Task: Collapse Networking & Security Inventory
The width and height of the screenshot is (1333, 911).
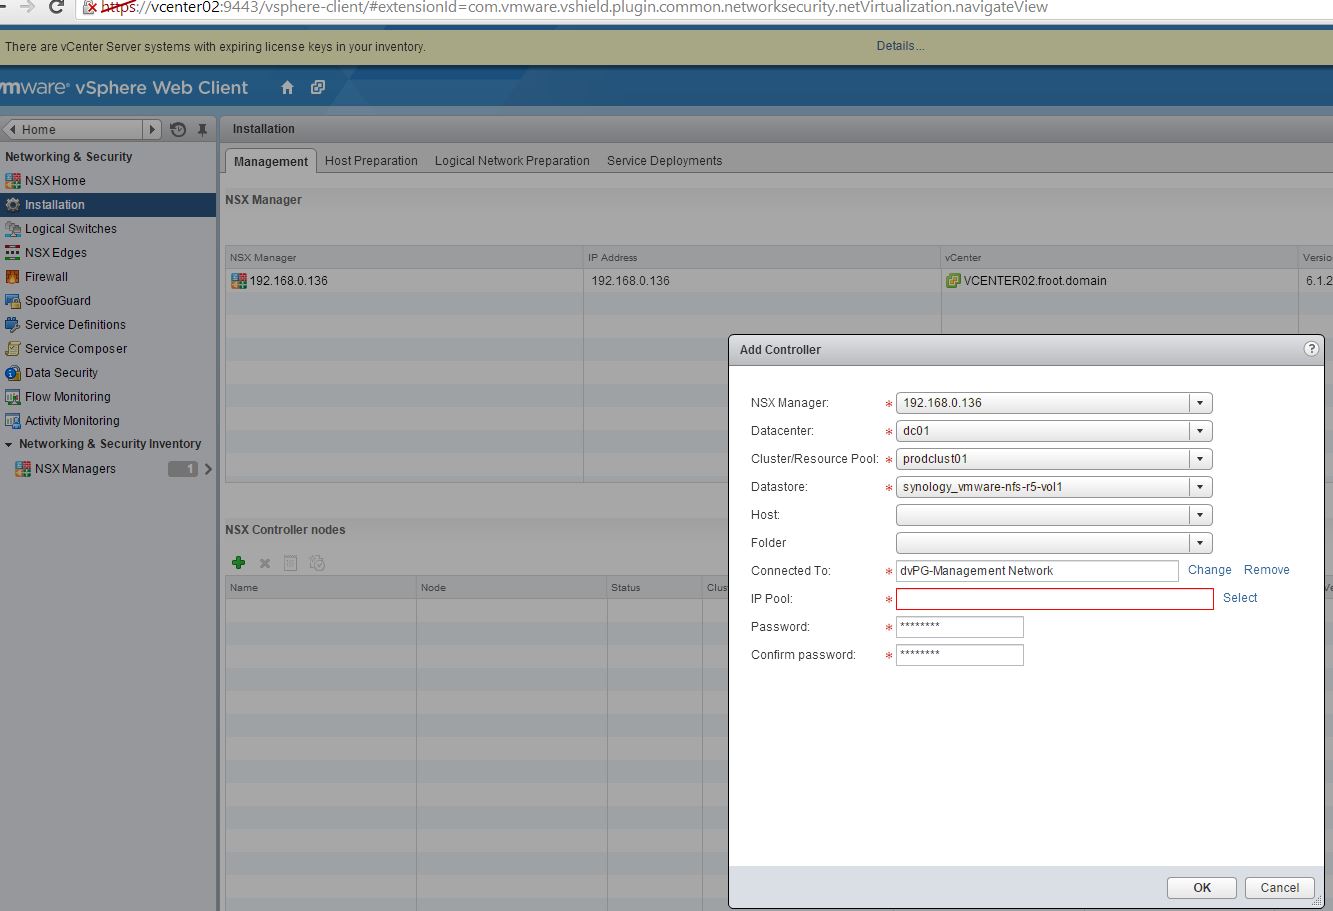Action: tap(10, 443)
